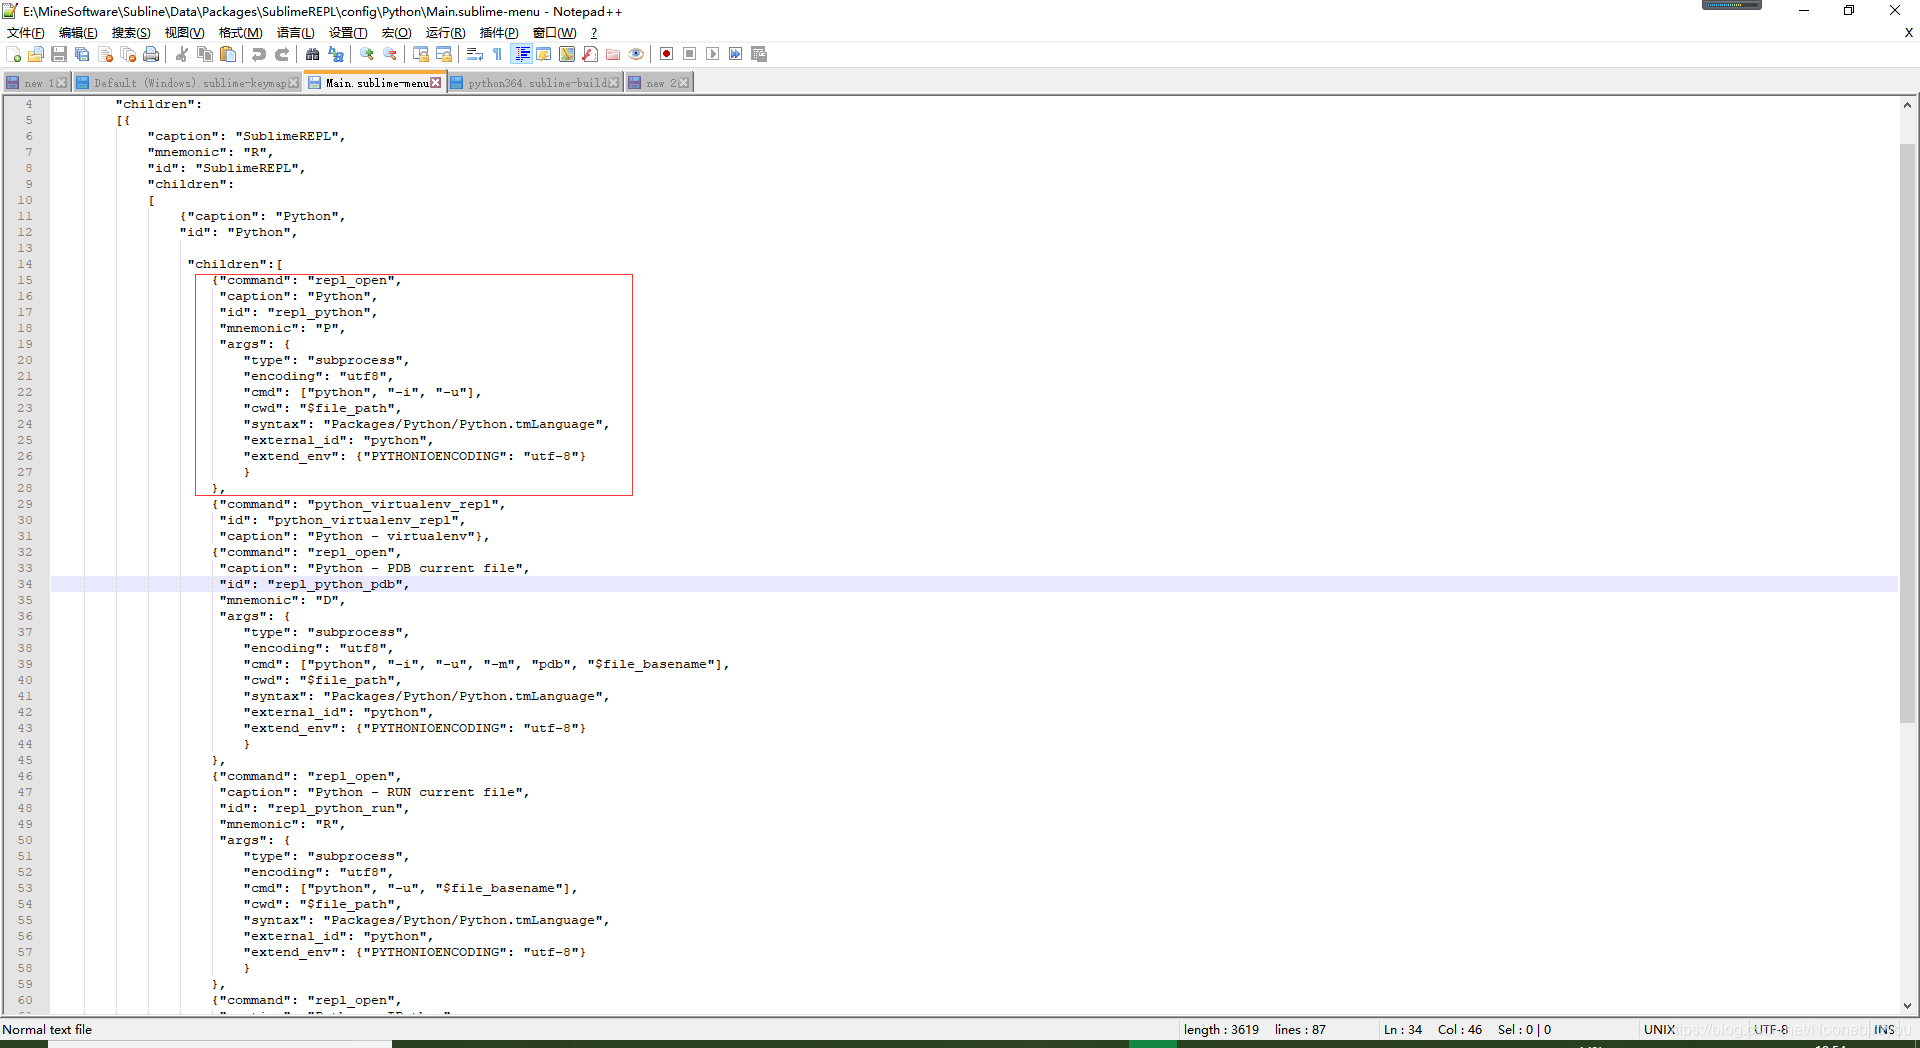The image size is (1920, 1048).
Task: Close the Main.sublime-menu tab
Action: 436,83
